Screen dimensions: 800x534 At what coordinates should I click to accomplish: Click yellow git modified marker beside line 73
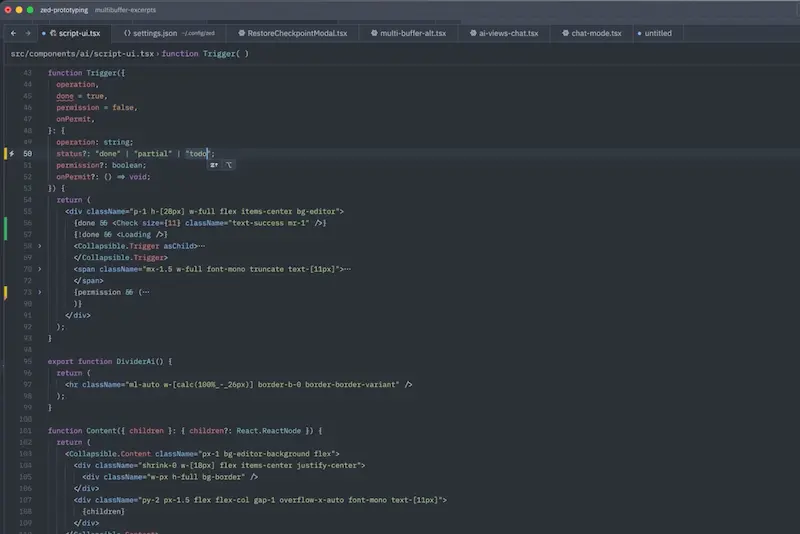(x=6, y=292)
